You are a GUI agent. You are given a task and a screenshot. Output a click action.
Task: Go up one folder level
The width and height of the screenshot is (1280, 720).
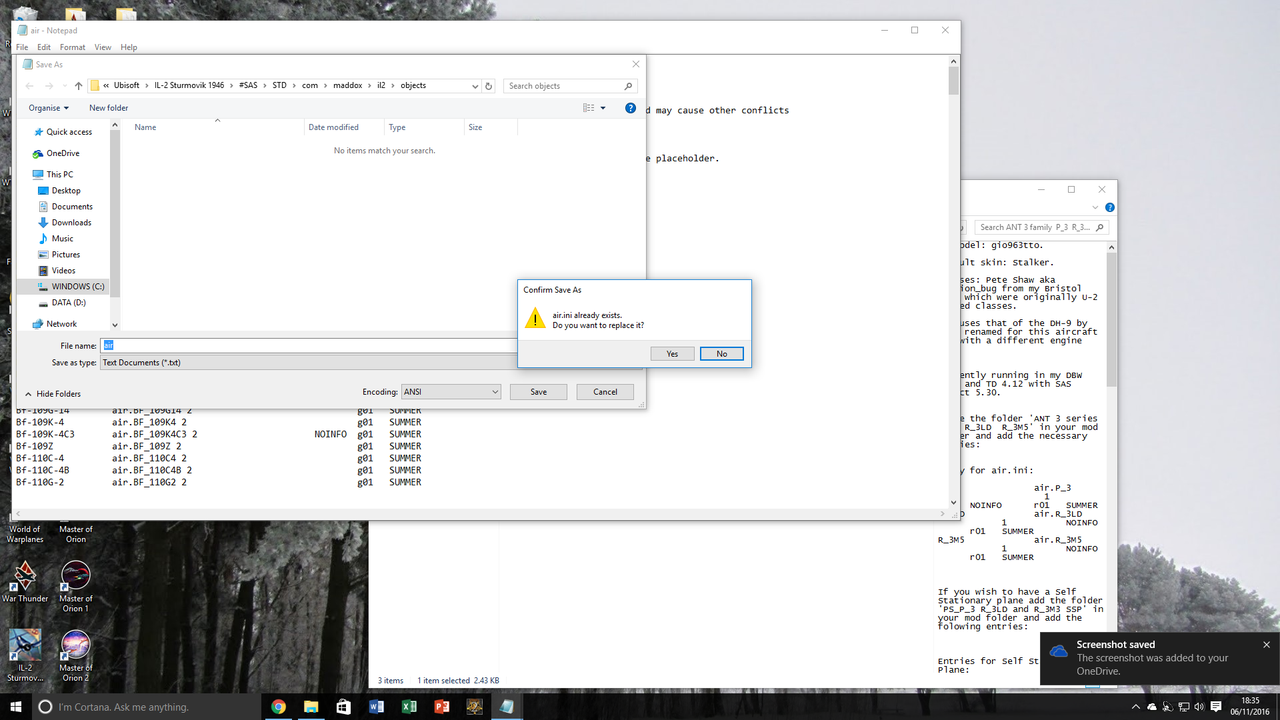tap(79, 86)
